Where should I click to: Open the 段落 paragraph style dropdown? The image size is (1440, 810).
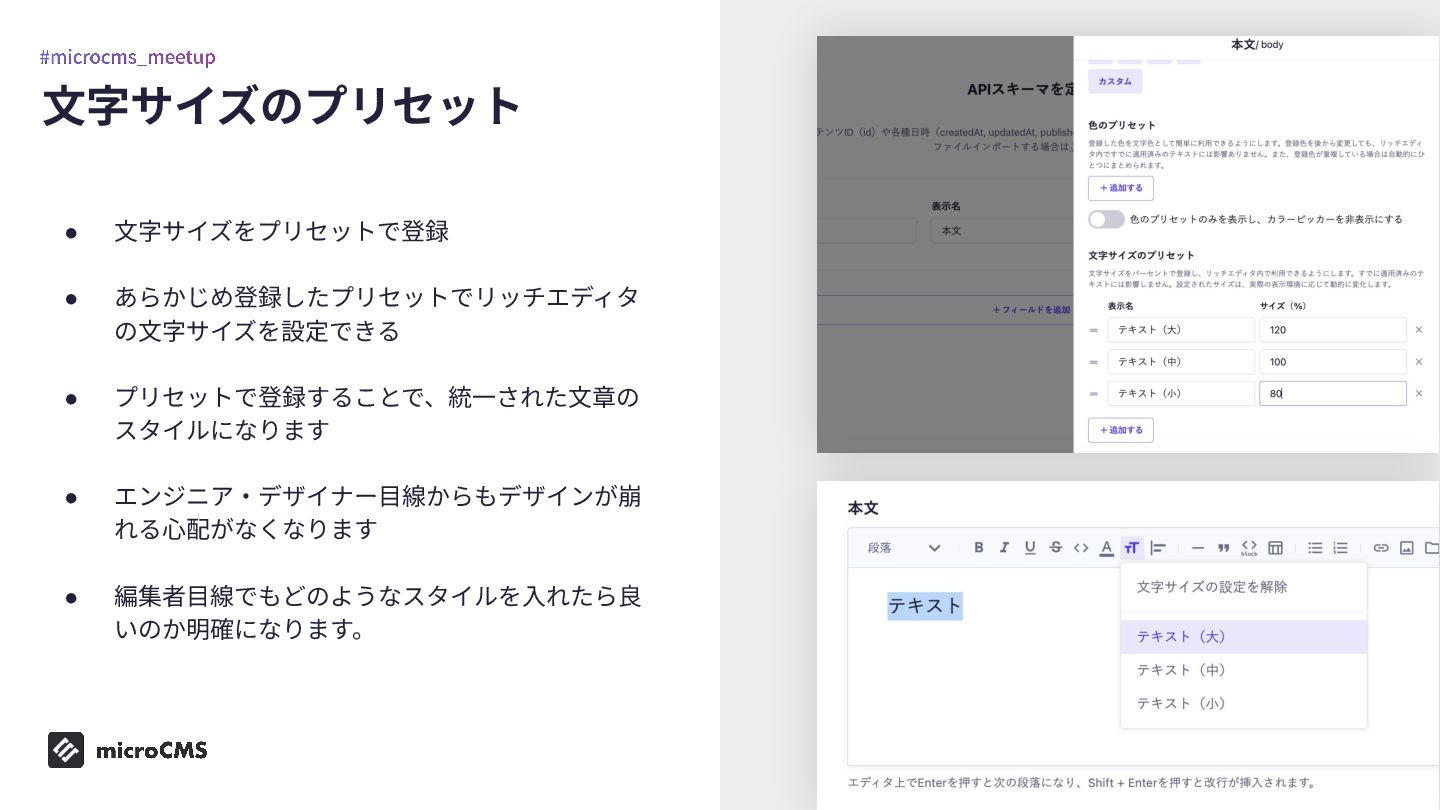point(904,548)
